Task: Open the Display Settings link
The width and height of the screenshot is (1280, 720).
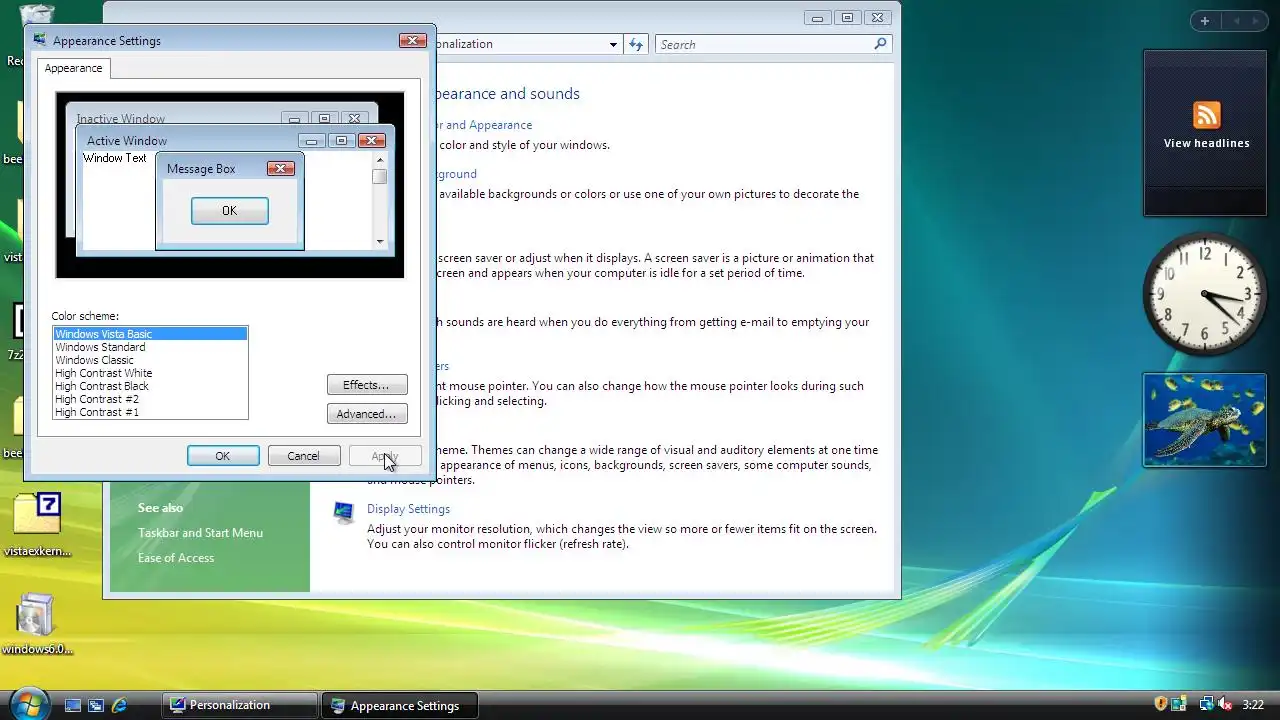Action: click(408, 509)
